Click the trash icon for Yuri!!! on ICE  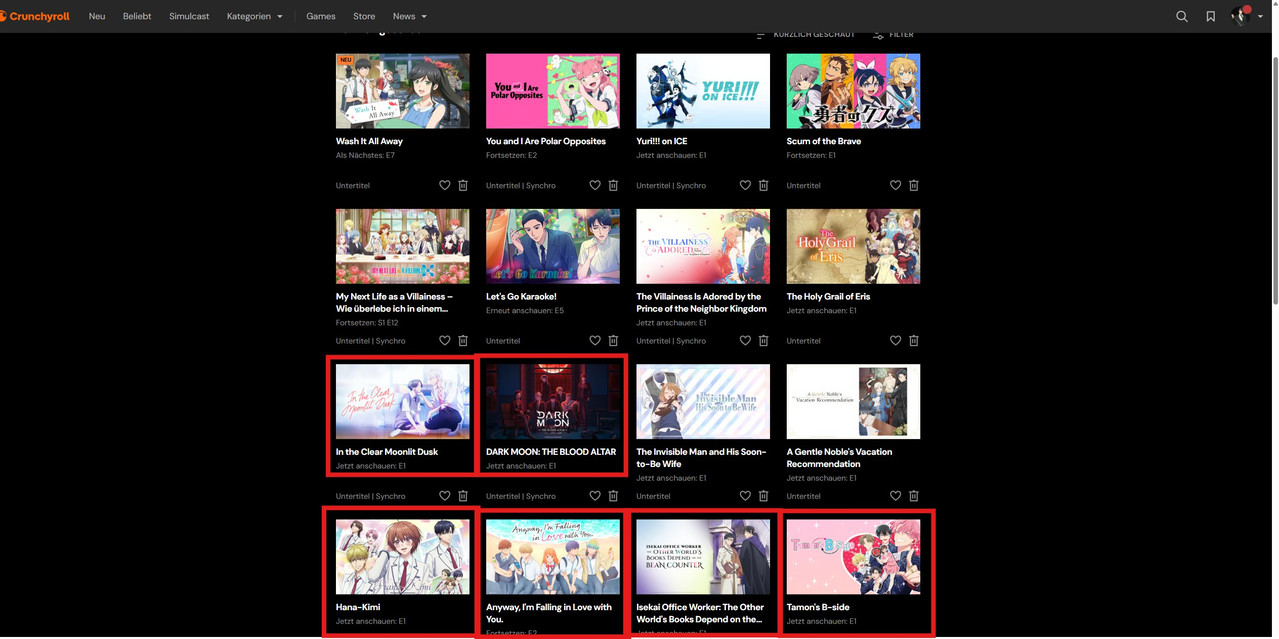pyautogui.click(x=763, y=185)
